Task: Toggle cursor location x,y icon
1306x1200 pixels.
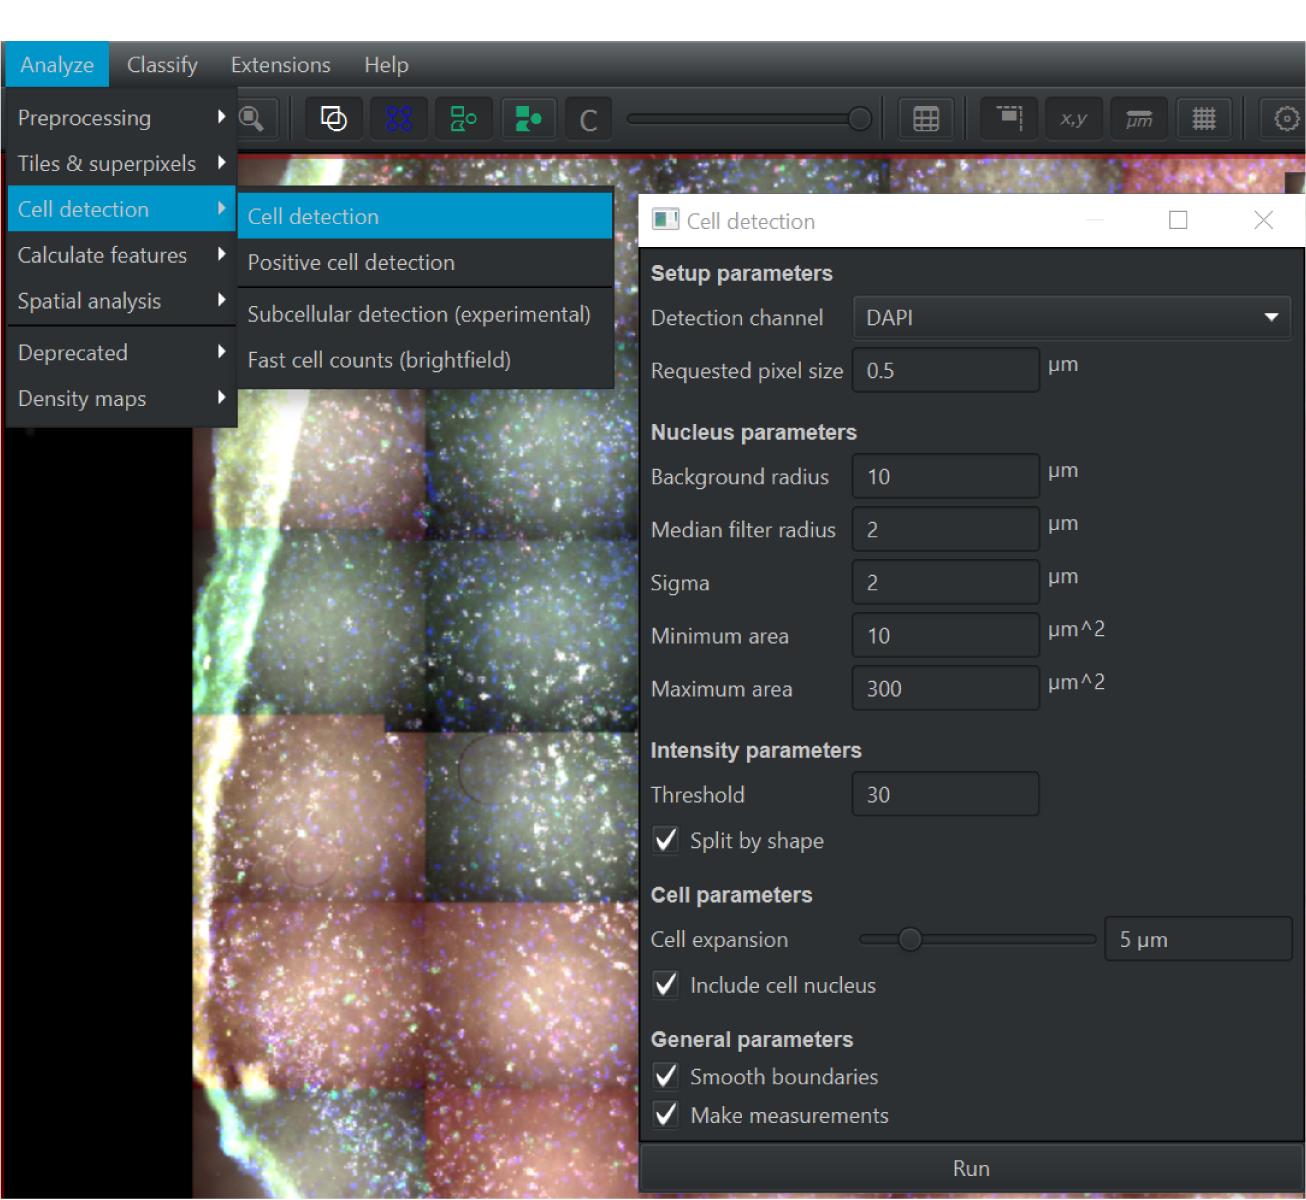Action: pyautogui.click(x=1073, y=119)
